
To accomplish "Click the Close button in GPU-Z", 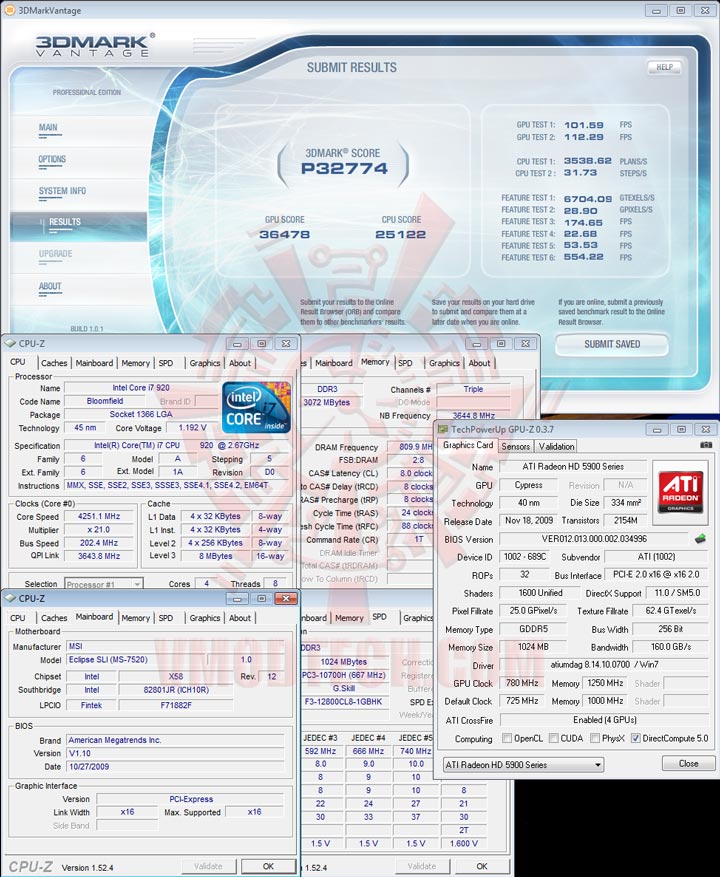I will click(689, 763).
